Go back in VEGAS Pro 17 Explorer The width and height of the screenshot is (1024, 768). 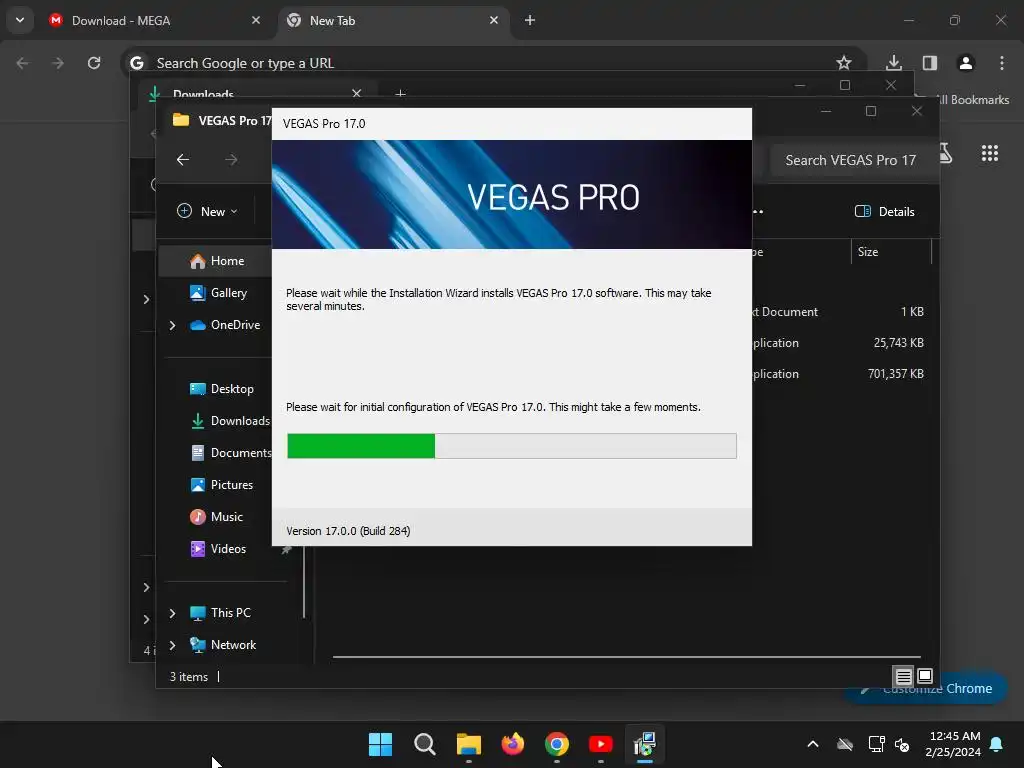(x=183, y=159)
